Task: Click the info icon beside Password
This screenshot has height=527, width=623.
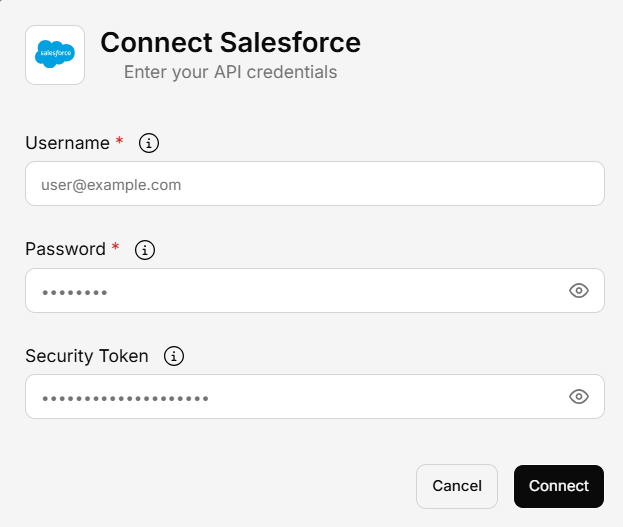Action: click(145, 249)
